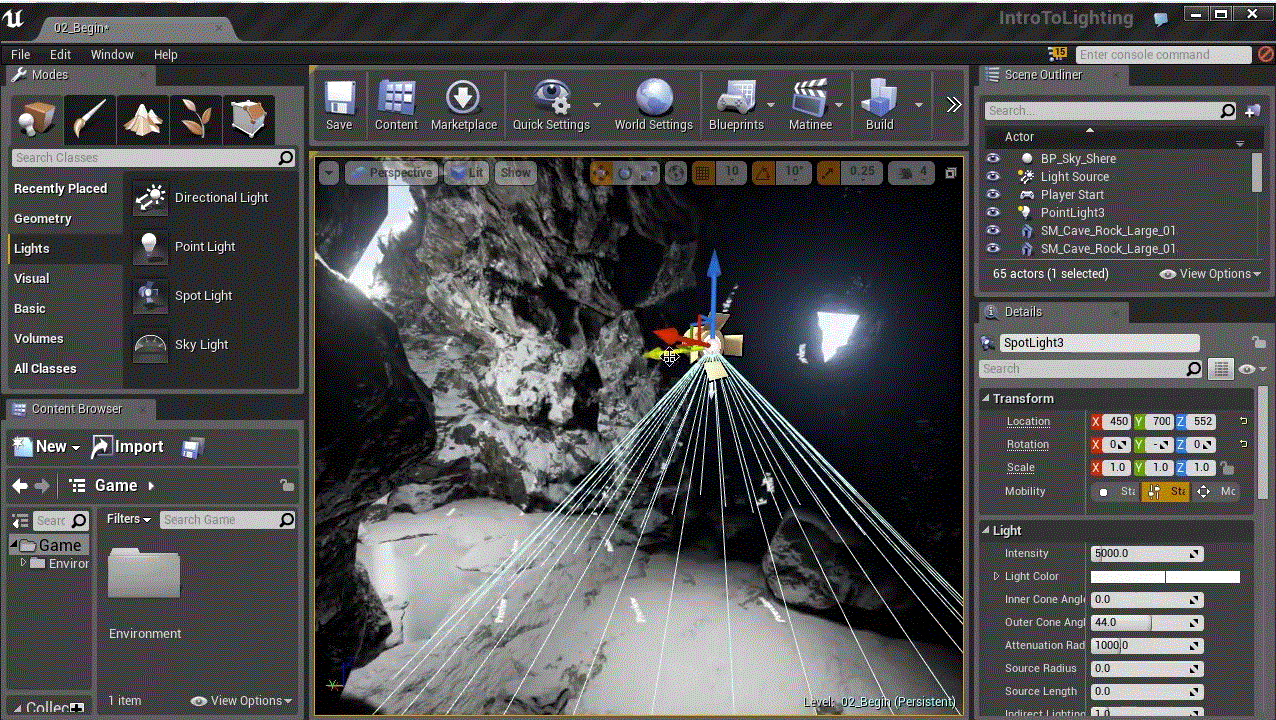
Task: Expand the toolbar overflow chevron
Action: [953, 105]
